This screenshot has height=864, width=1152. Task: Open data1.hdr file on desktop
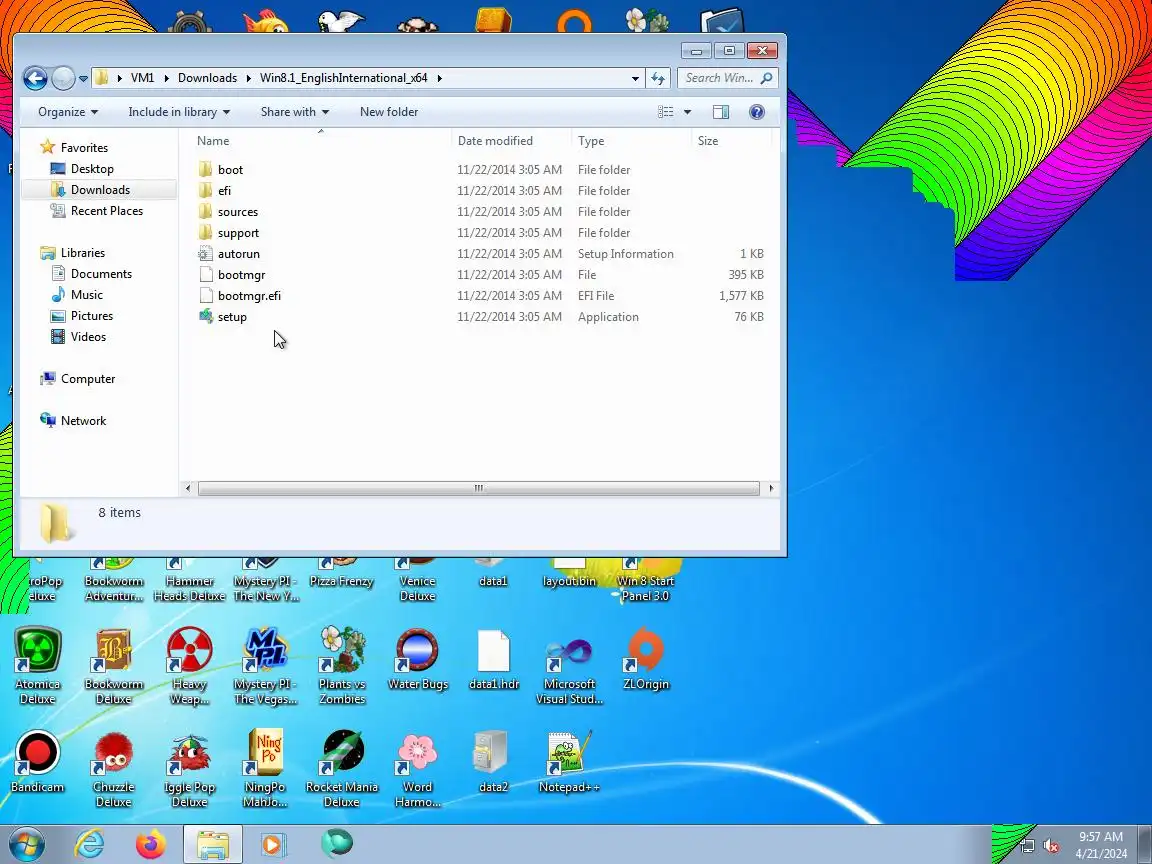494,658
